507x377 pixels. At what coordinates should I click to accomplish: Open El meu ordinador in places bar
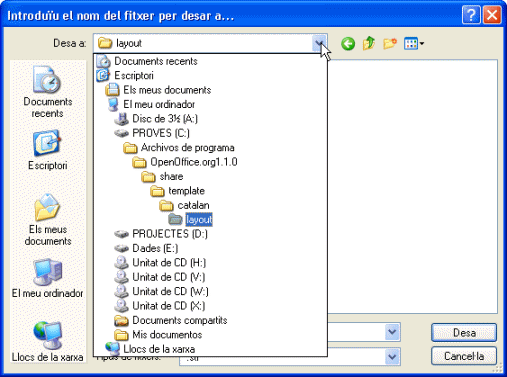pyautogui.click(x=47, y=278)
